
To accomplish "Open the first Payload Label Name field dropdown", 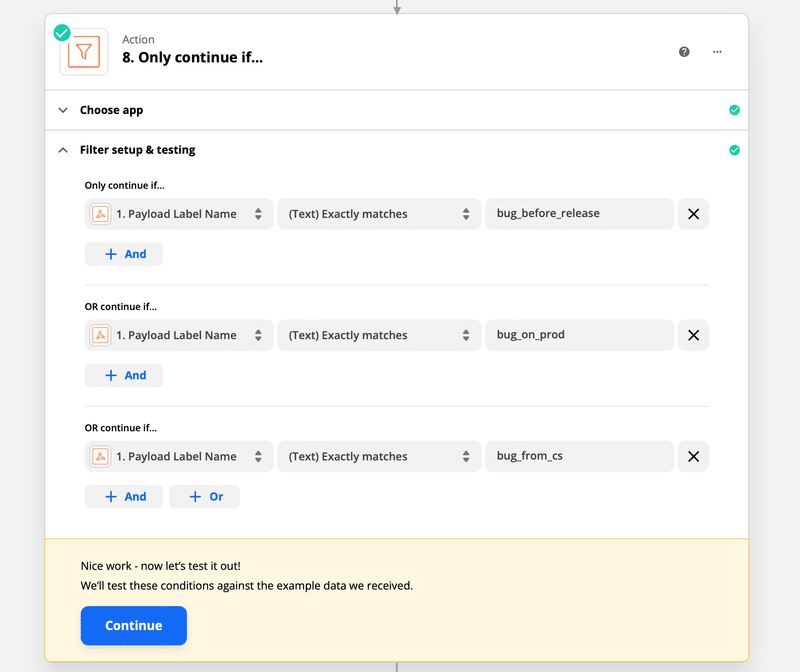I will (x=179, y=214).
